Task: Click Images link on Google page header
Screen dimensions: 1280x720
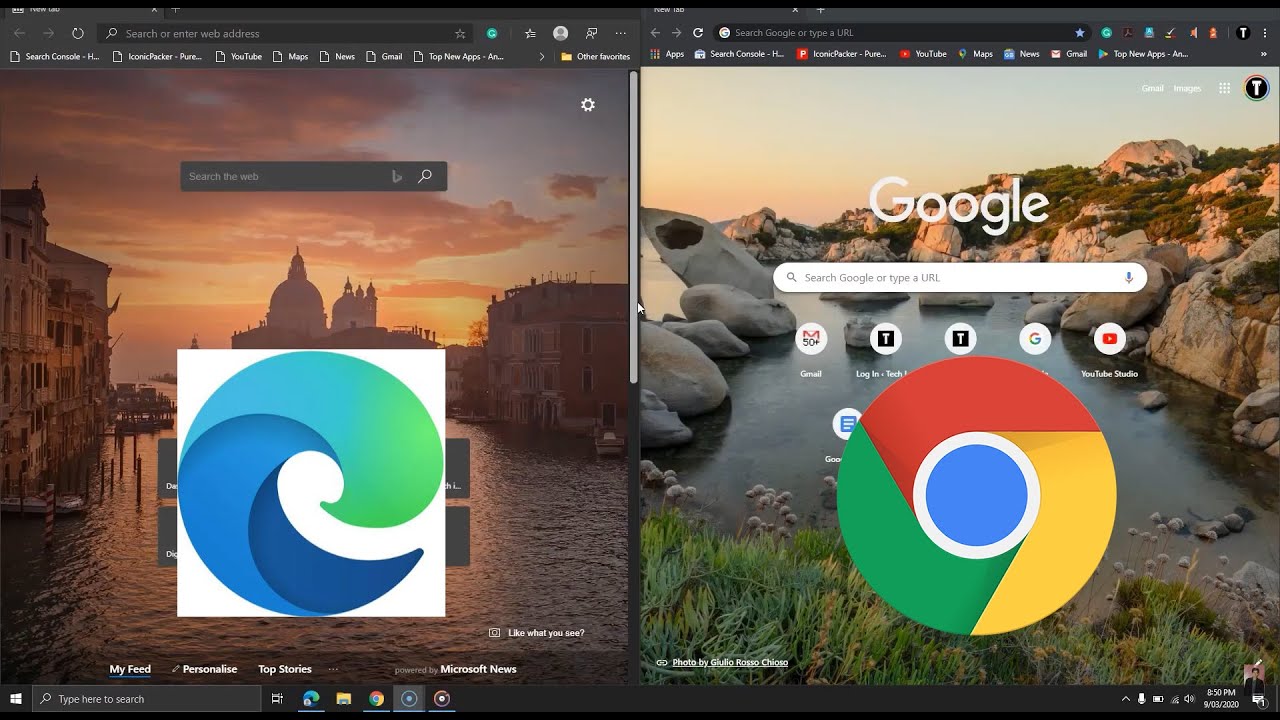Action: coord(1187,88)
